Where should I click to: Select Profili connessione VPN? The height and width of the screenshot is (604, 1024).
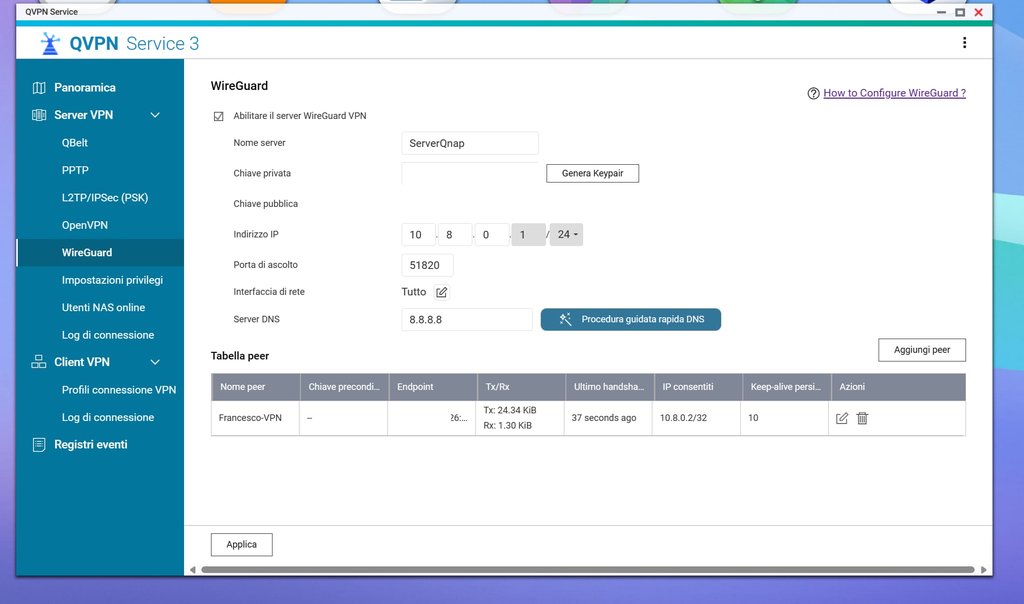(119, 390)
